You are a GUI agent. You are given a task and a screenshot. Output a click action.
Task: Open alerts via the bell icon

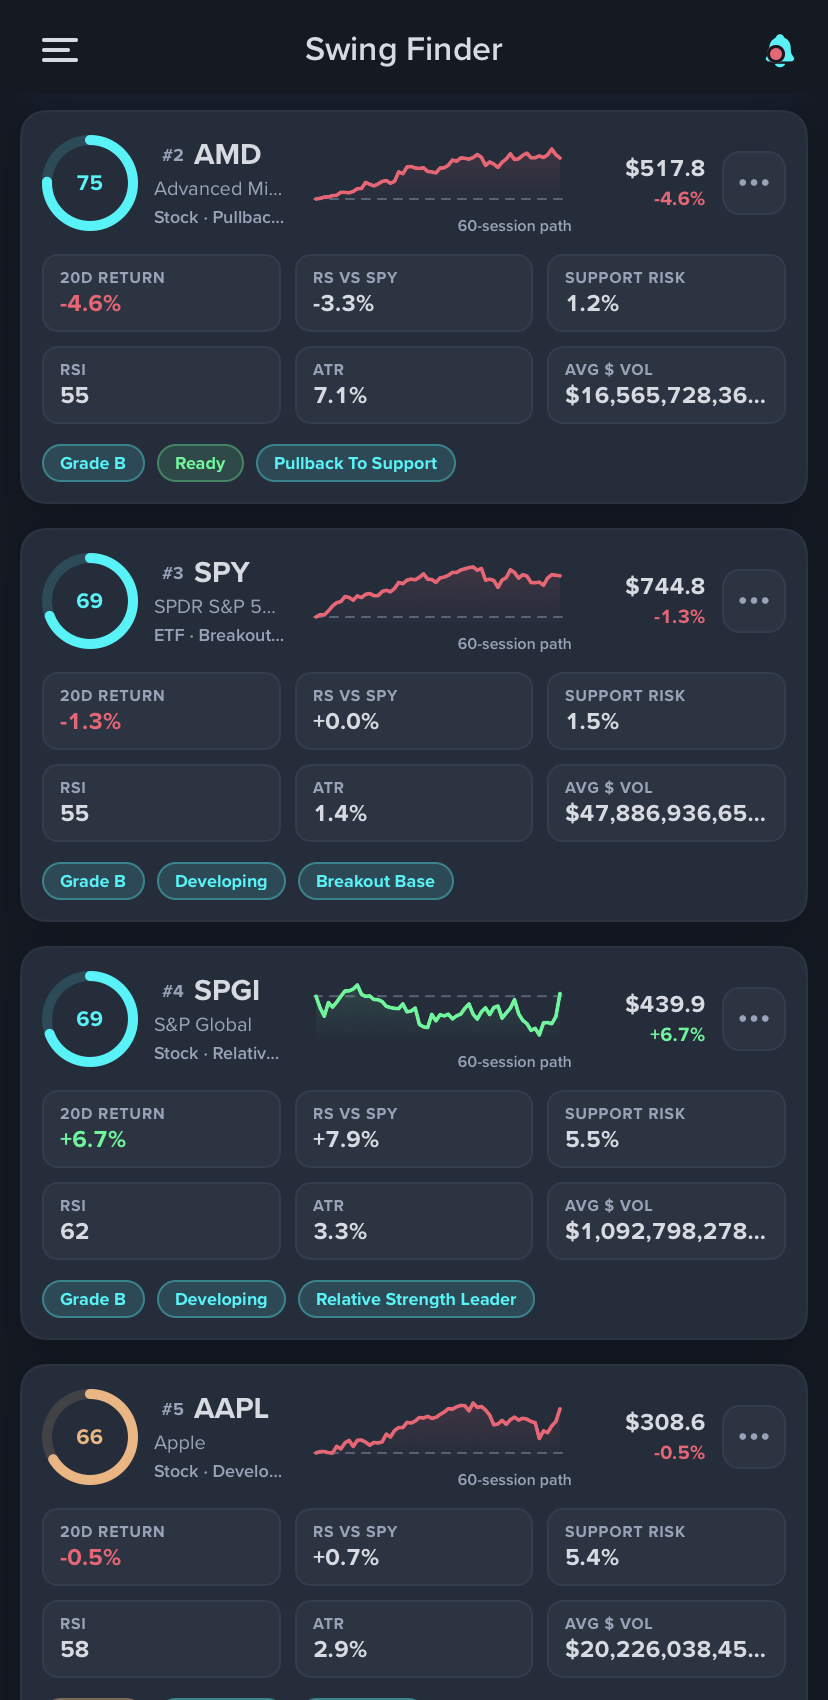[x=779, y=50]
